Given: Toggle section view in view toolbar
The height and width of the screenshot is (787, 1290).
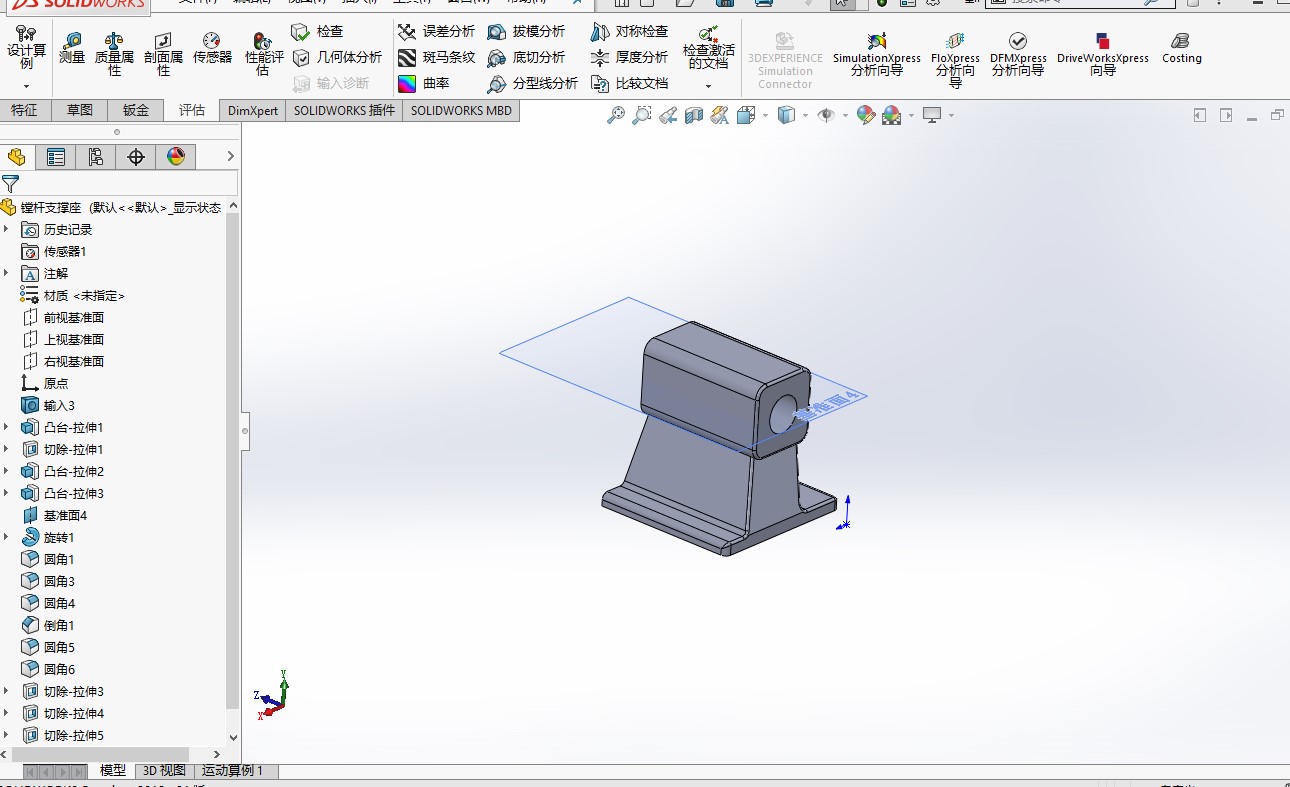Looking at the screenshot, I should pyautogui.click(x=694, y=116).
